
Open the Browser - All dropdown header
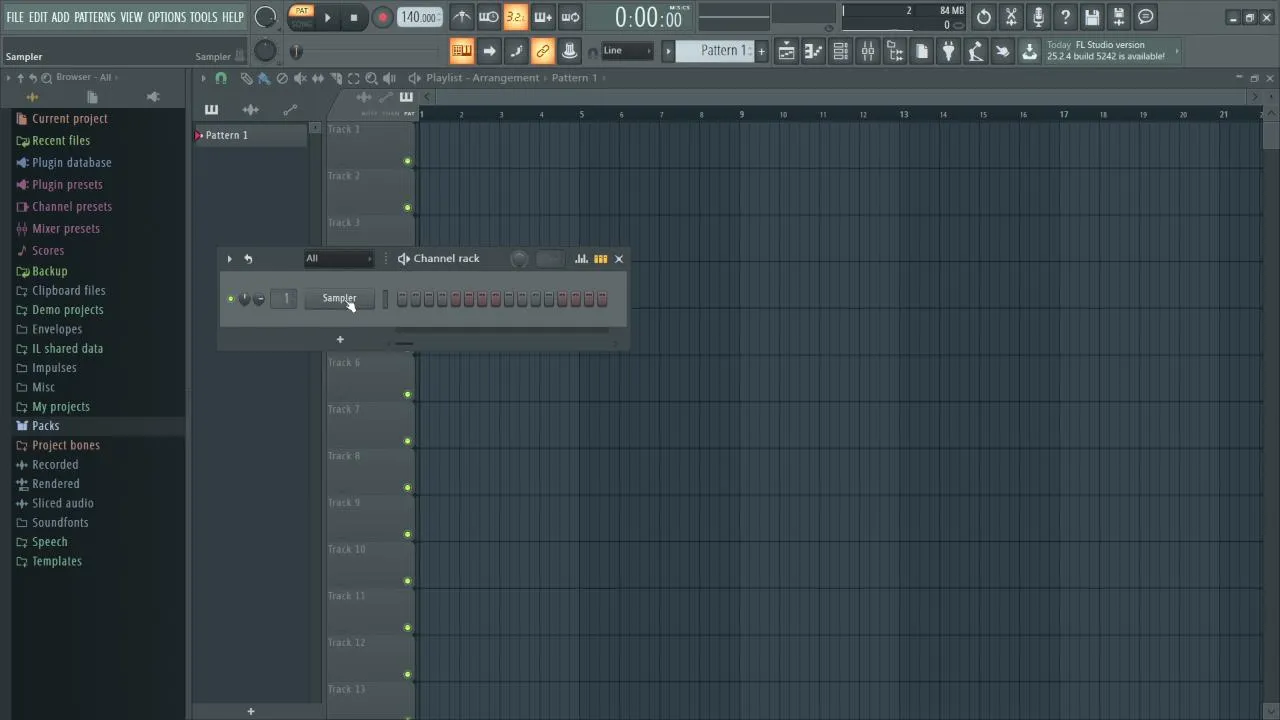pyautogui.click(x=84, y=77)
